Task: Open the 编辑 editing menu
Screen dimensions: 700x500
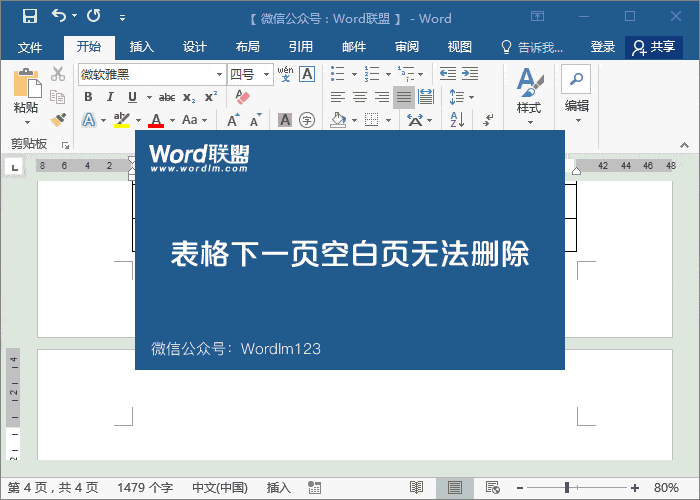Action: pyautogui.click(x=576, y=95)
